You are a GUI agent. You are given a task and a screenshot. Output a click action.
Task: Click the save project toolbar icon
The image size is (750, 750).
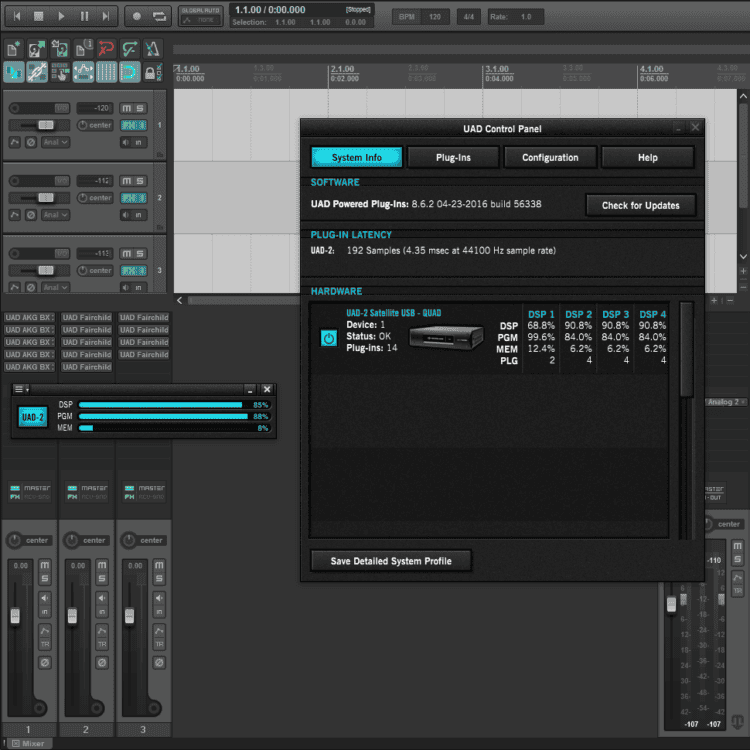point(60,49)
